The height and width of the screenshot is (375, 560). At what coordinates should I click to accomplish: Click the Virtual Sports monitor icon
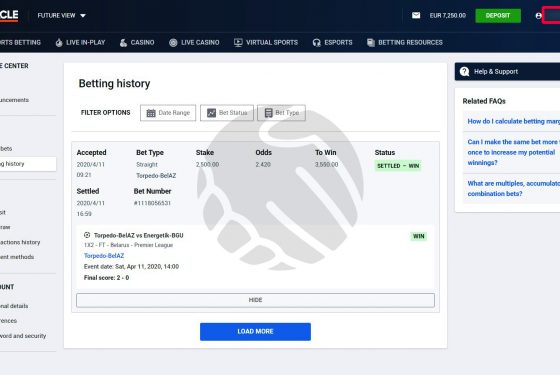point(238,42)
